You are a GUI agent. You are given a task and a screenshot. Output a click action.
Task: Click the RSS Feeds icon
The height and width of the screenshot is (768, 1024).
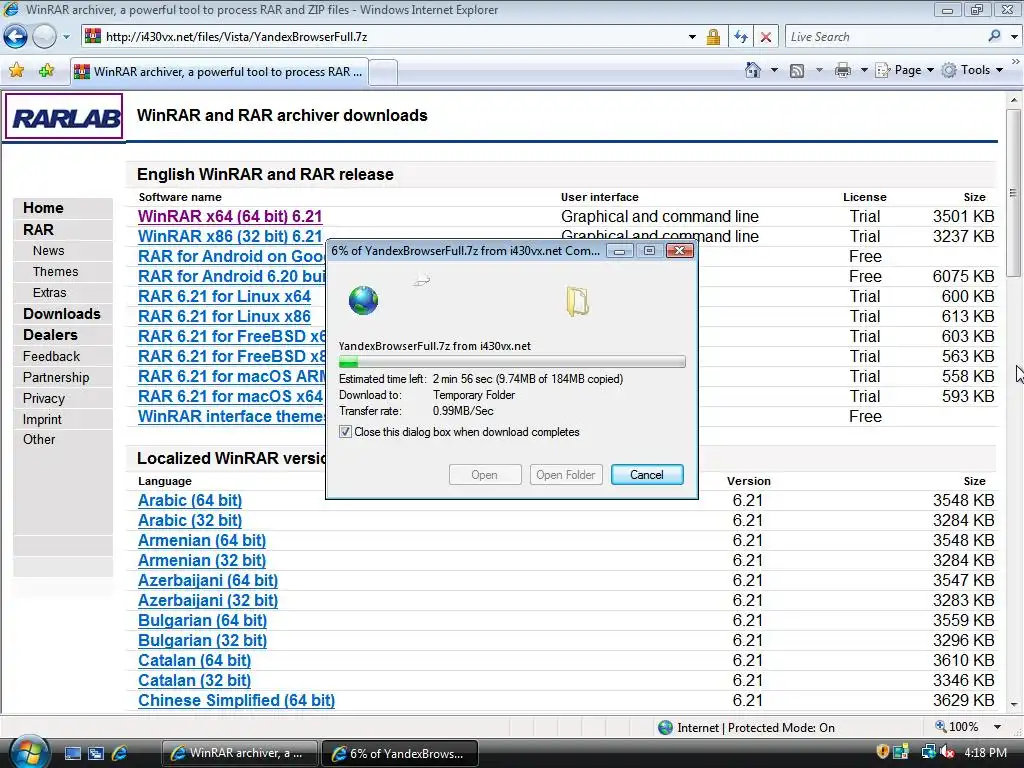(x=797, y=71)
